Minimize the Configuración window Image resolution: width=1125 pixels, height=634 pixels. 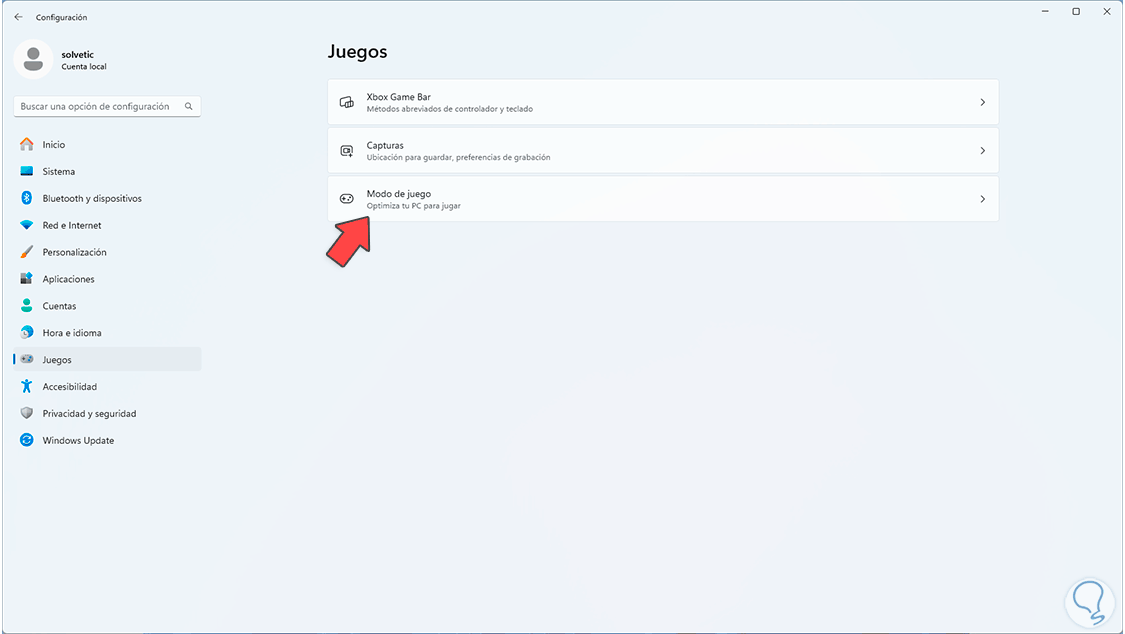pyautogui.click(x=1045, y=11)
